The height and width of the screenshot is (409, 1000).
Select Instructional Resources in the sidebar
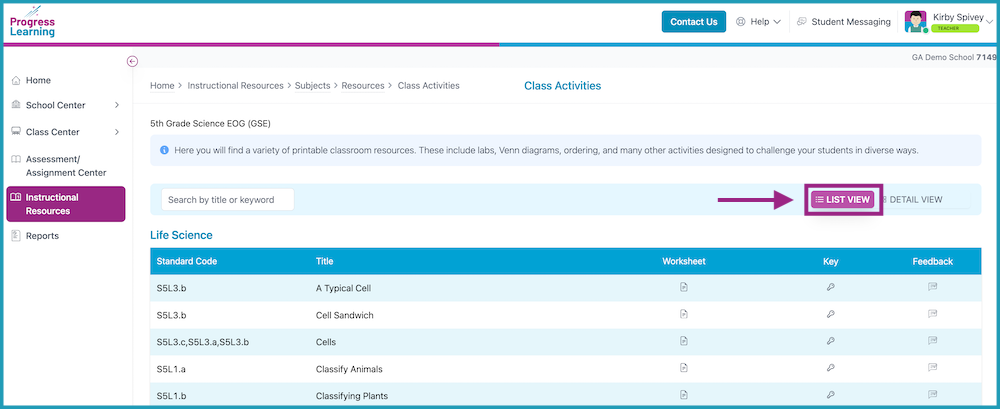(x=66, y=204)
